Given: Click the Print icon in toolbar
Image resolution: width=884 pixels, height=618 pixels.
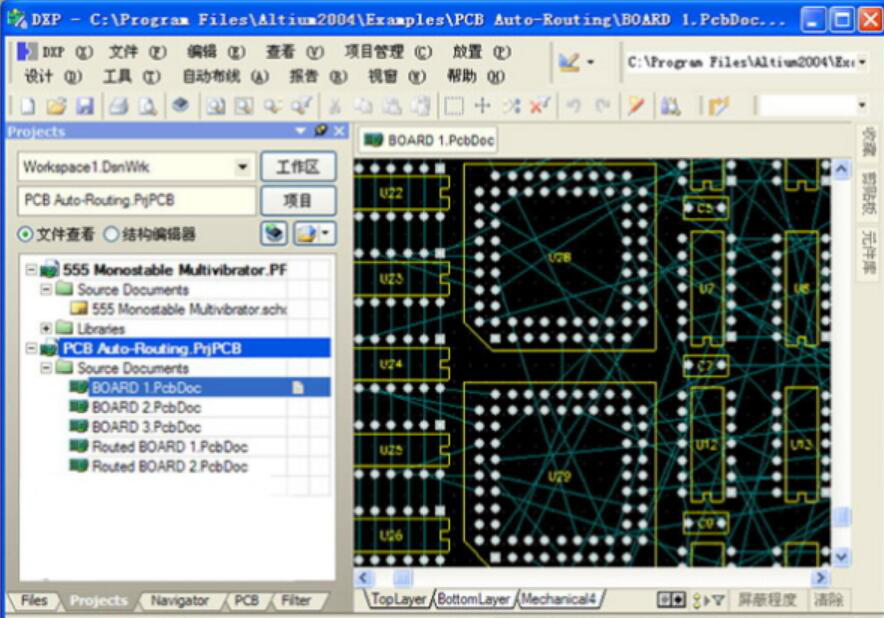Looking at the screenshot, I should point(118,105).
